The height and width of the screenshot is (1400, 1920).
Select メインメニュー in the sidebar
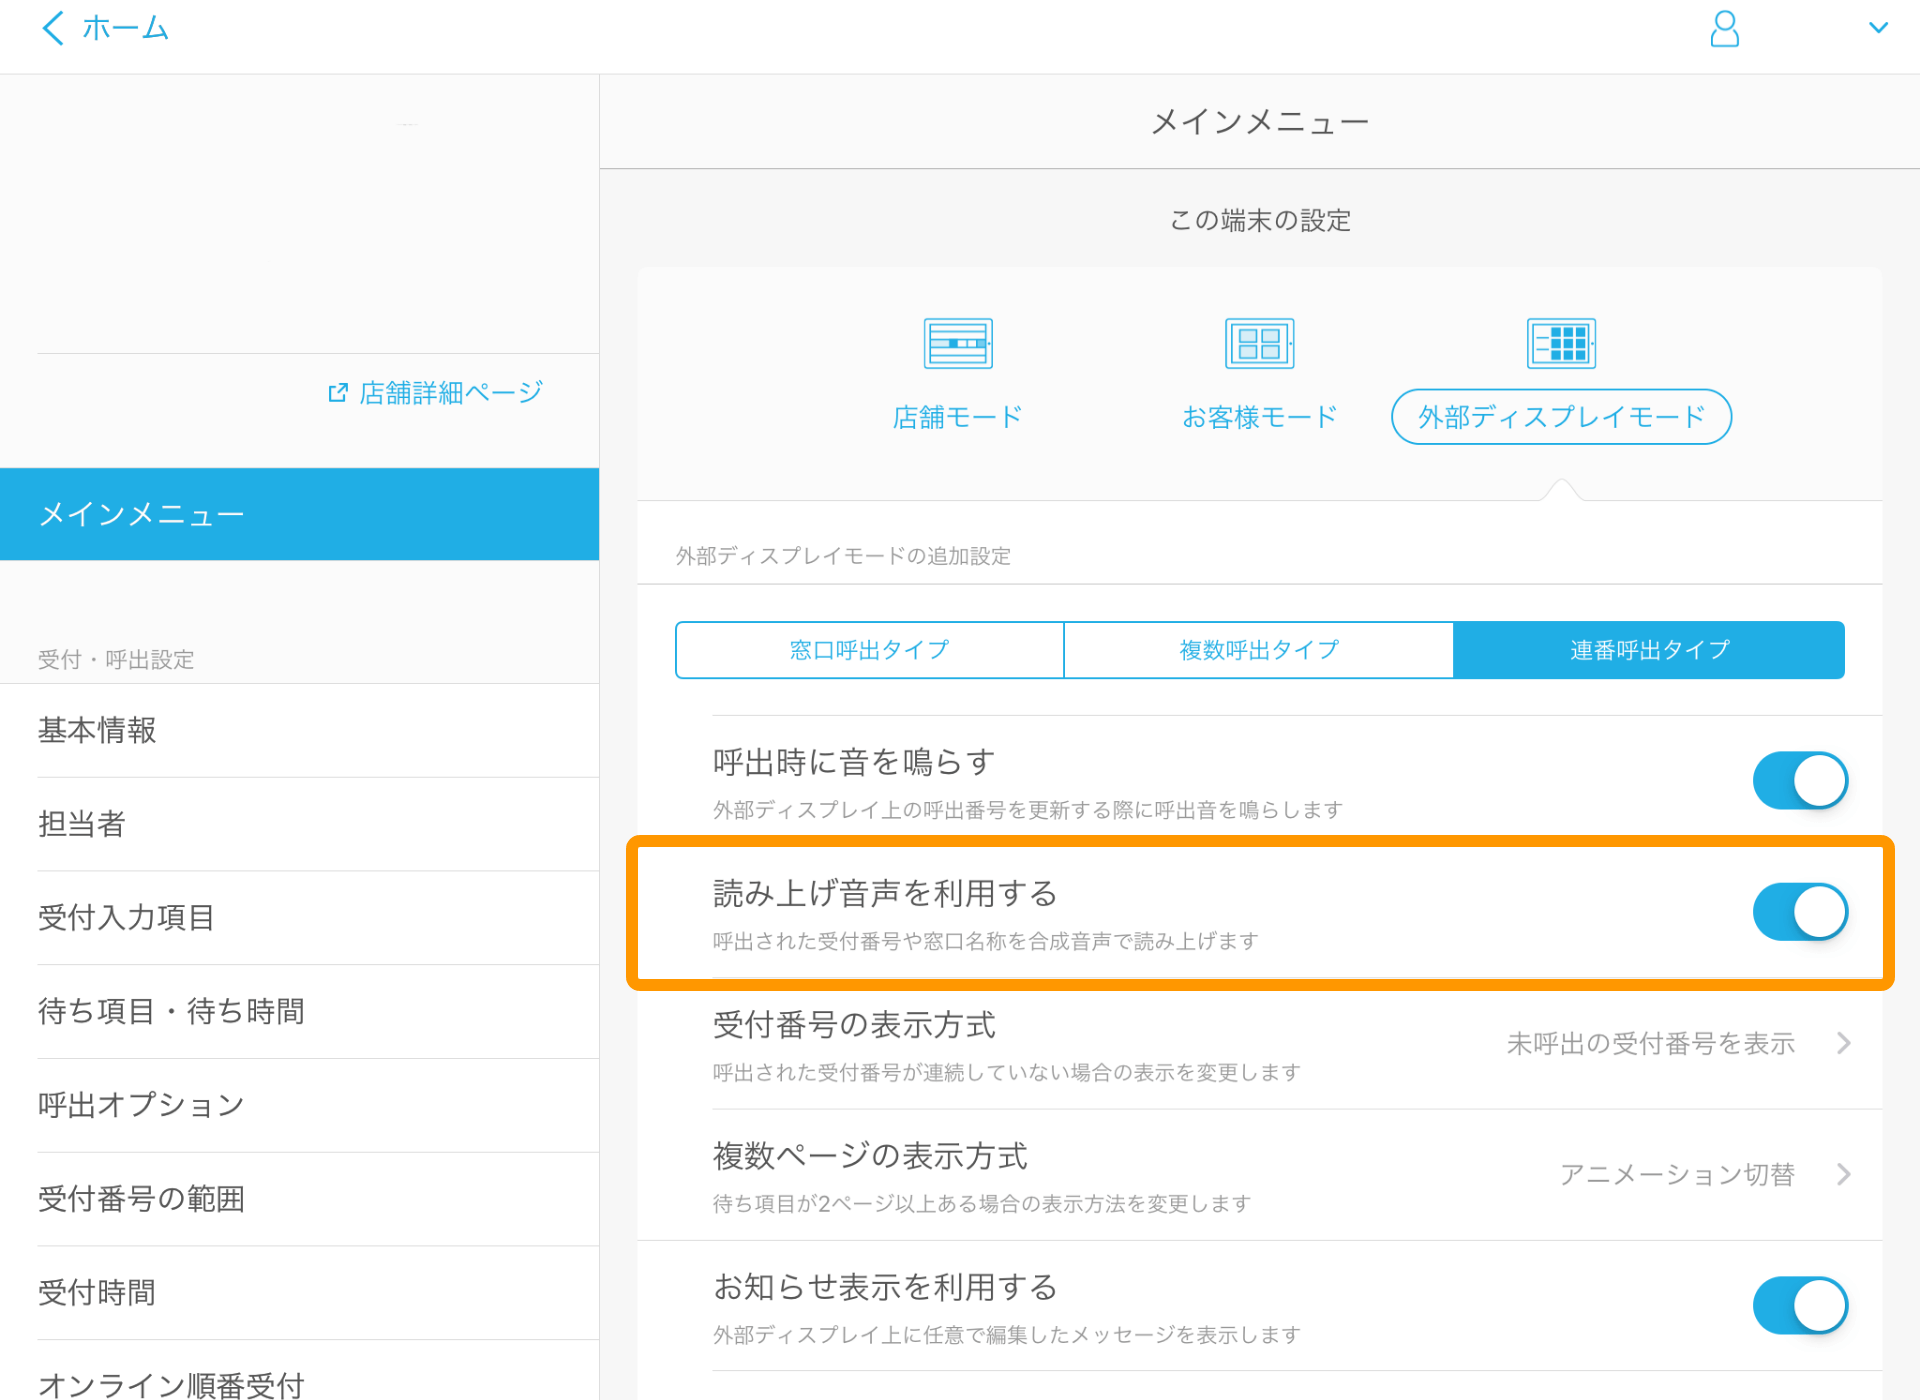300,514
